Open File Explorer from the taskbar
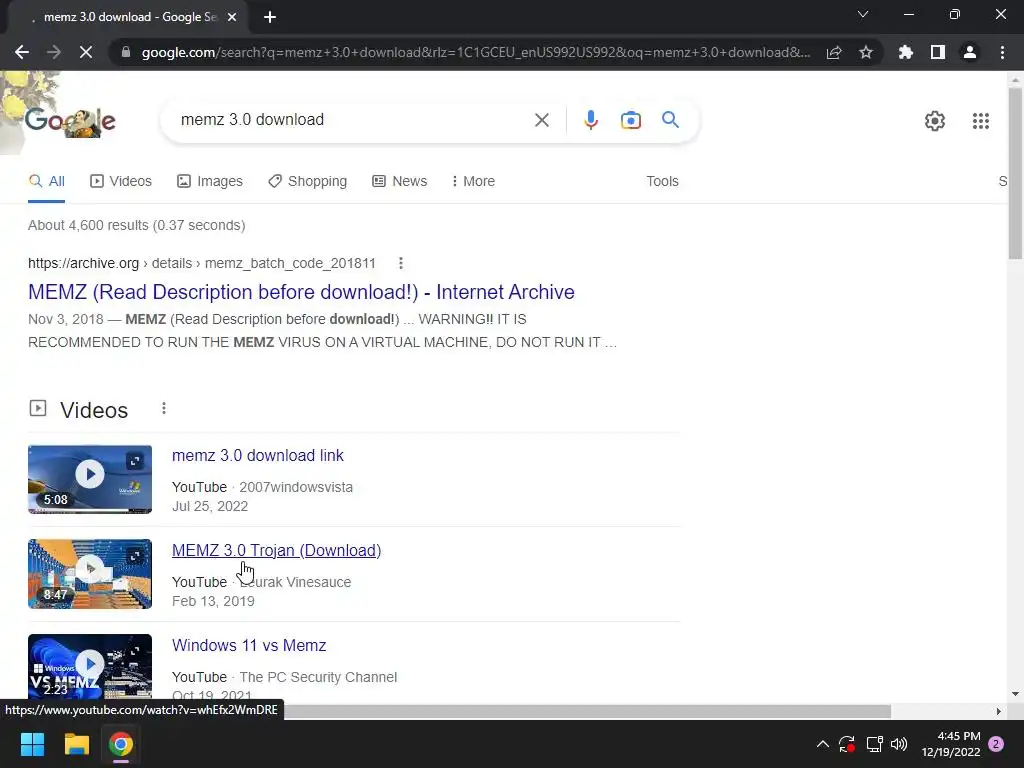Screen dimensions: 1024x768 [76, 744]
